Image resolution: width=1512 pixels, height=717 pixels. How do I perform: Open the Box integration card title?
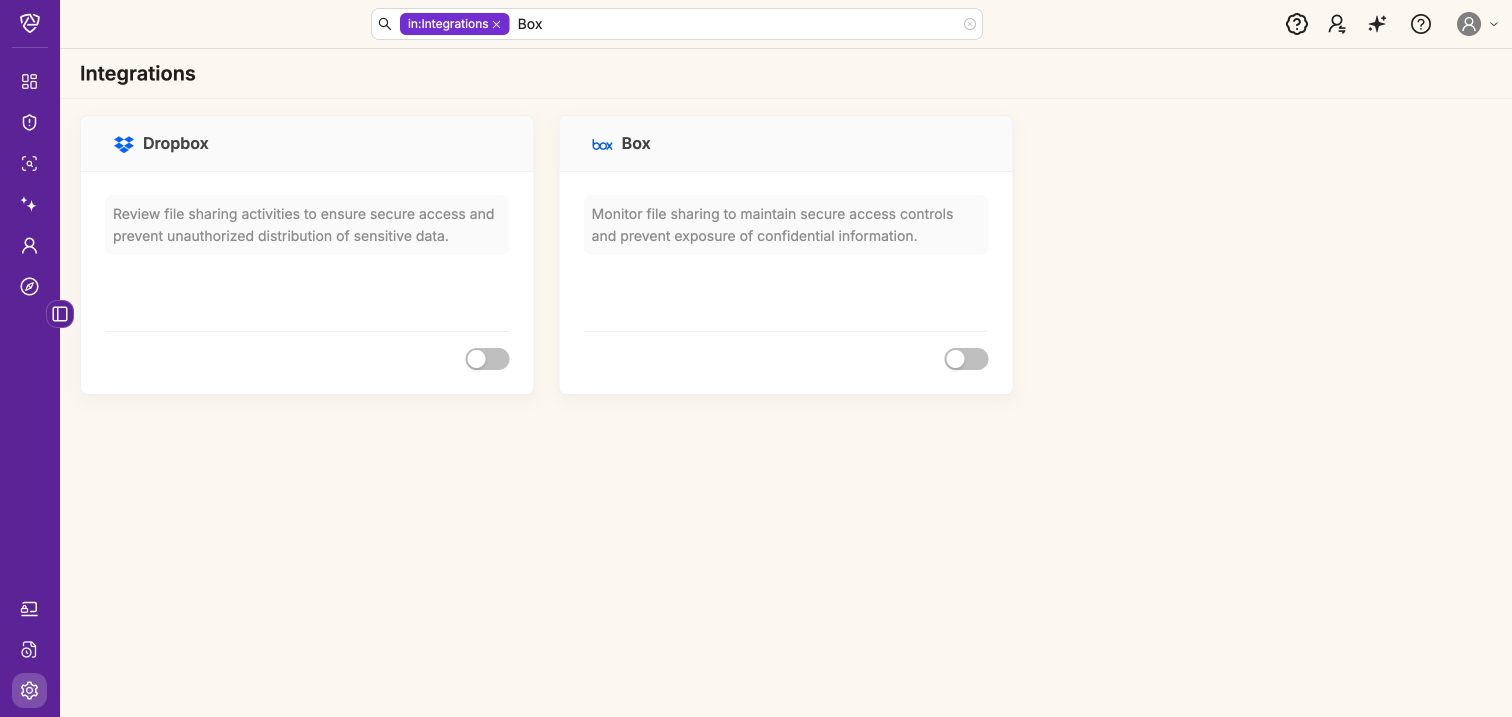click(x=635, y=144)
